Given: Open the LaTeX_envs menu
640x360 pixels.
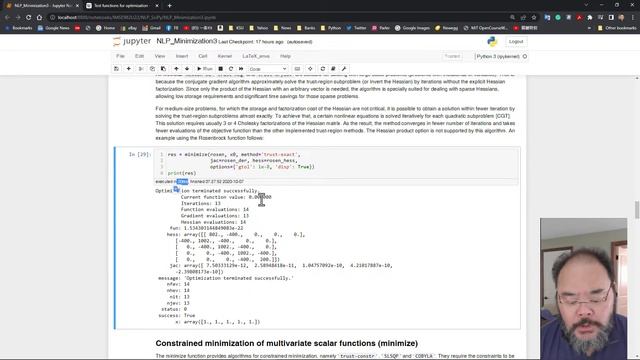Looking at the screenshot, I should [x=256, y=56].
